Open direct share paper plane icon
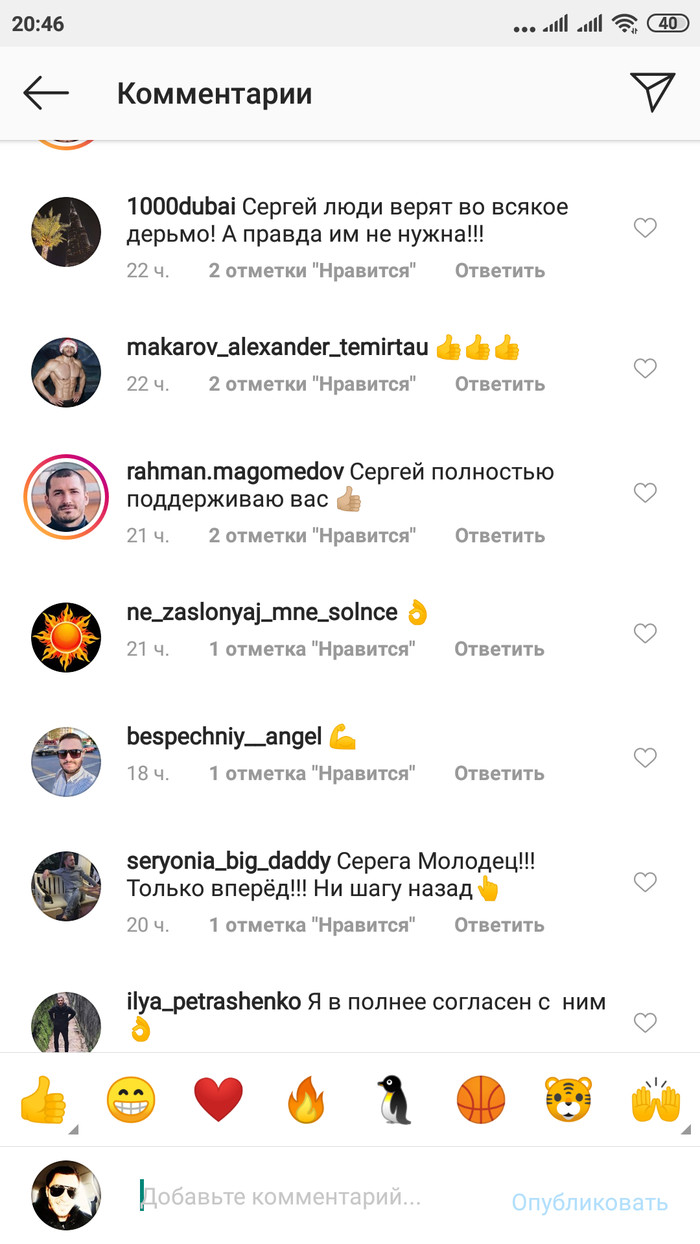 point(653,92)
